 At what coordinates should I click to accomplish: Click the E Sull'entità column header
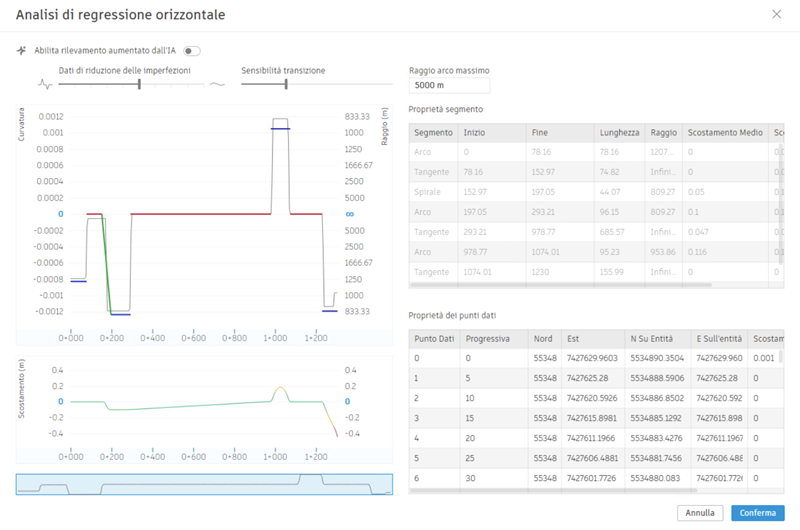coord(719,339)
